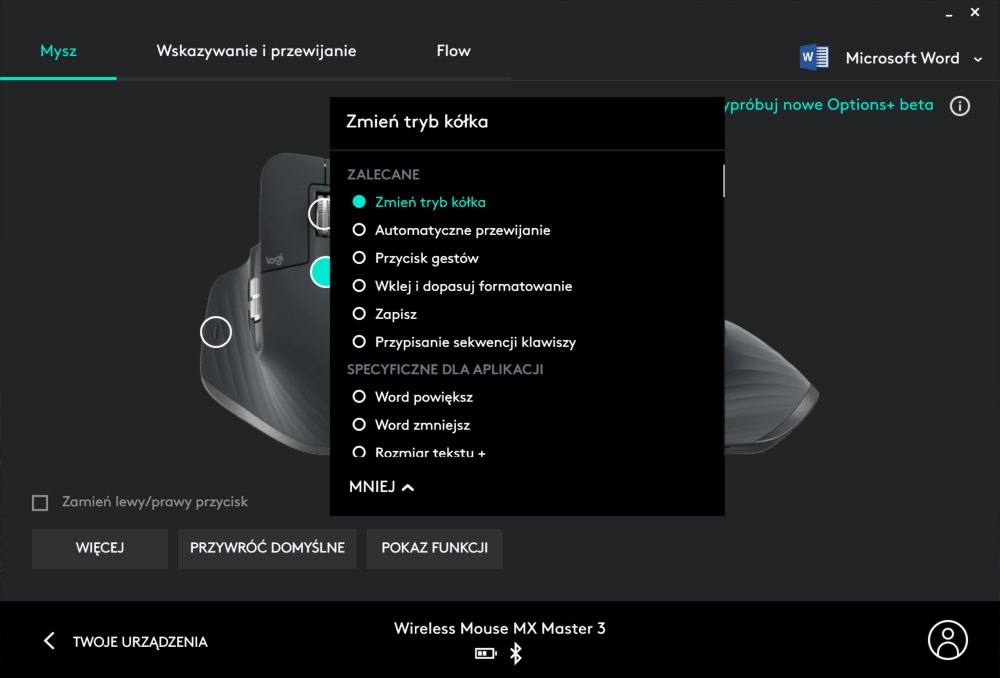1000x678 pixels.
Task: Select the Automatyczne przewijanie radio option
Action: coord(359,230)
